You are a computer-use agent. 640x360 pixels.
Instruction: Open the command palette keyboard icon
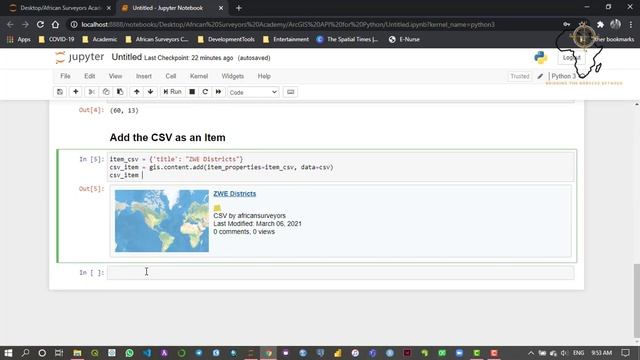(x=291, y=92)
